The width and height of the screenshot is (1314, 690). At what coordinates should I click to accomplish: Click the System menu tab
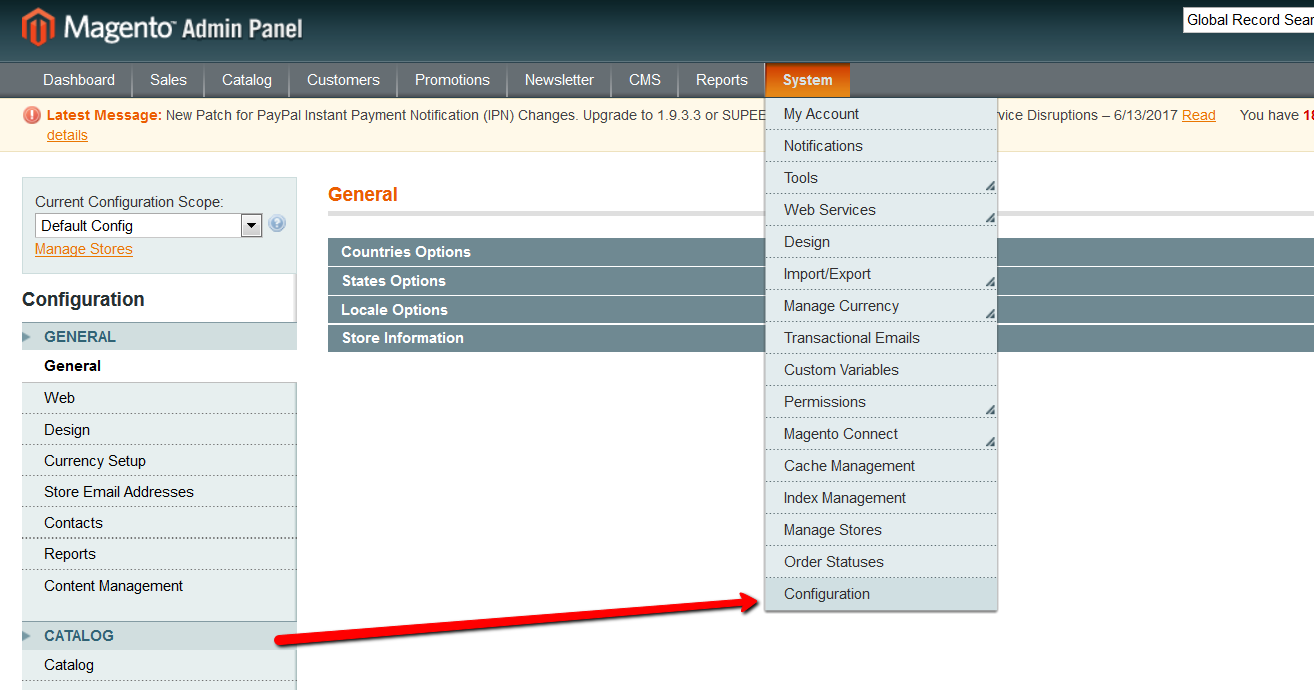808,80
